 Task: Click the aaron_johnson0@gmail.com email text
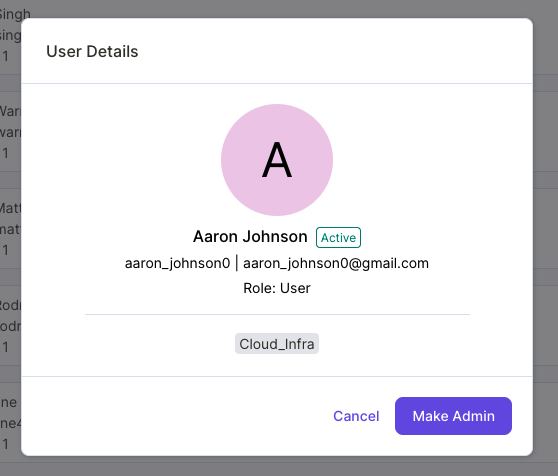pyautogui.click(x=336, y=263)
